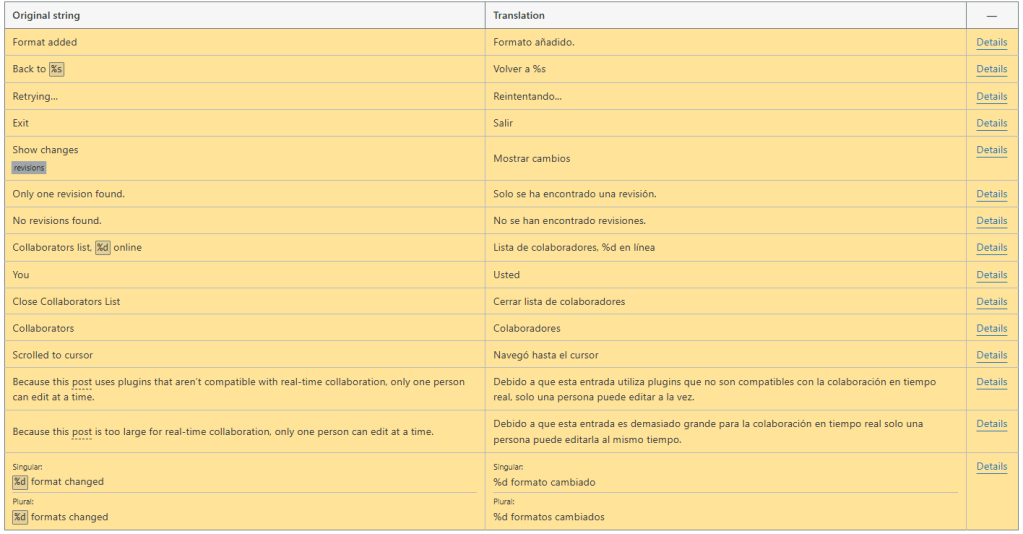1023x534 pixels.
Task: Open Details for "No revisions found."
Action: [991, 221]
